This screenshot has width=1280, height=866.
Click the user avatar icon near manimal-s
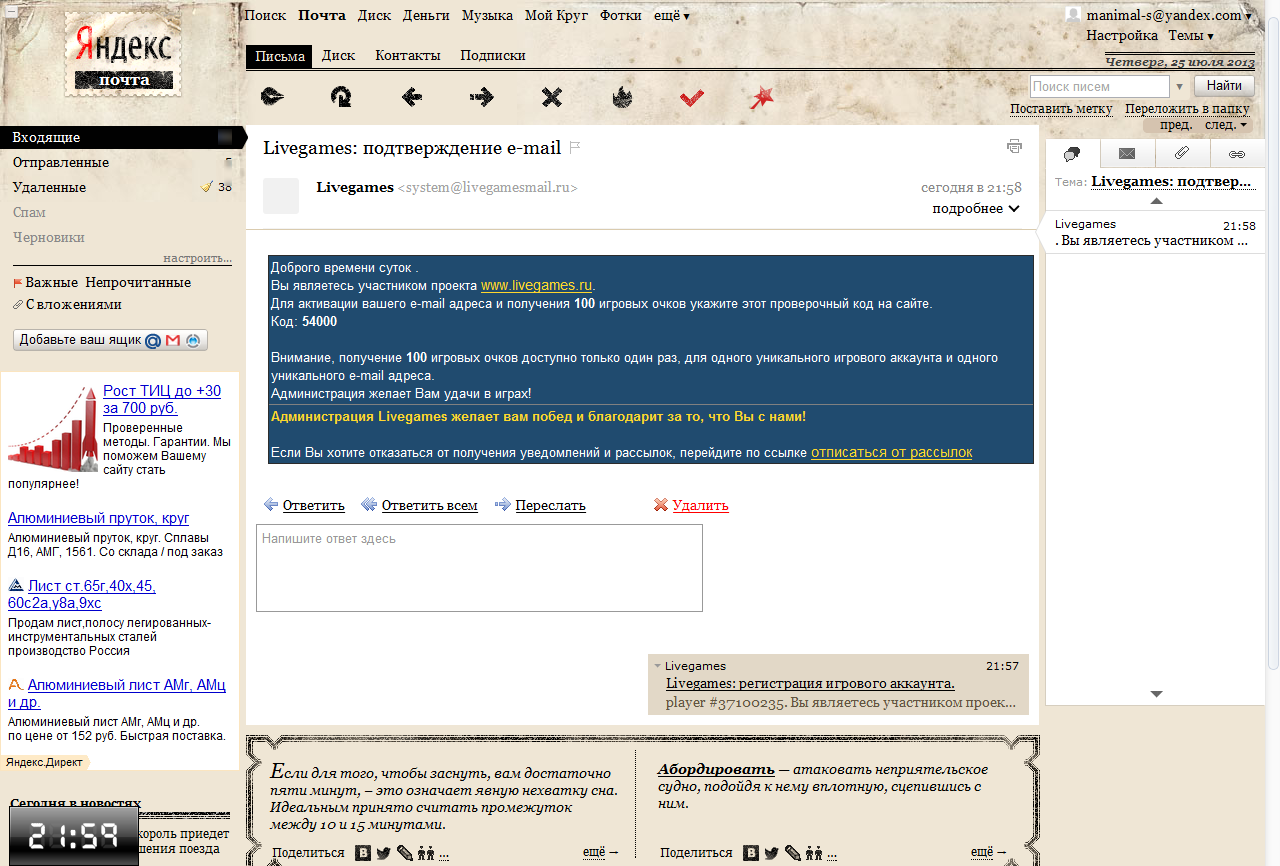(x=1073, y=14)
